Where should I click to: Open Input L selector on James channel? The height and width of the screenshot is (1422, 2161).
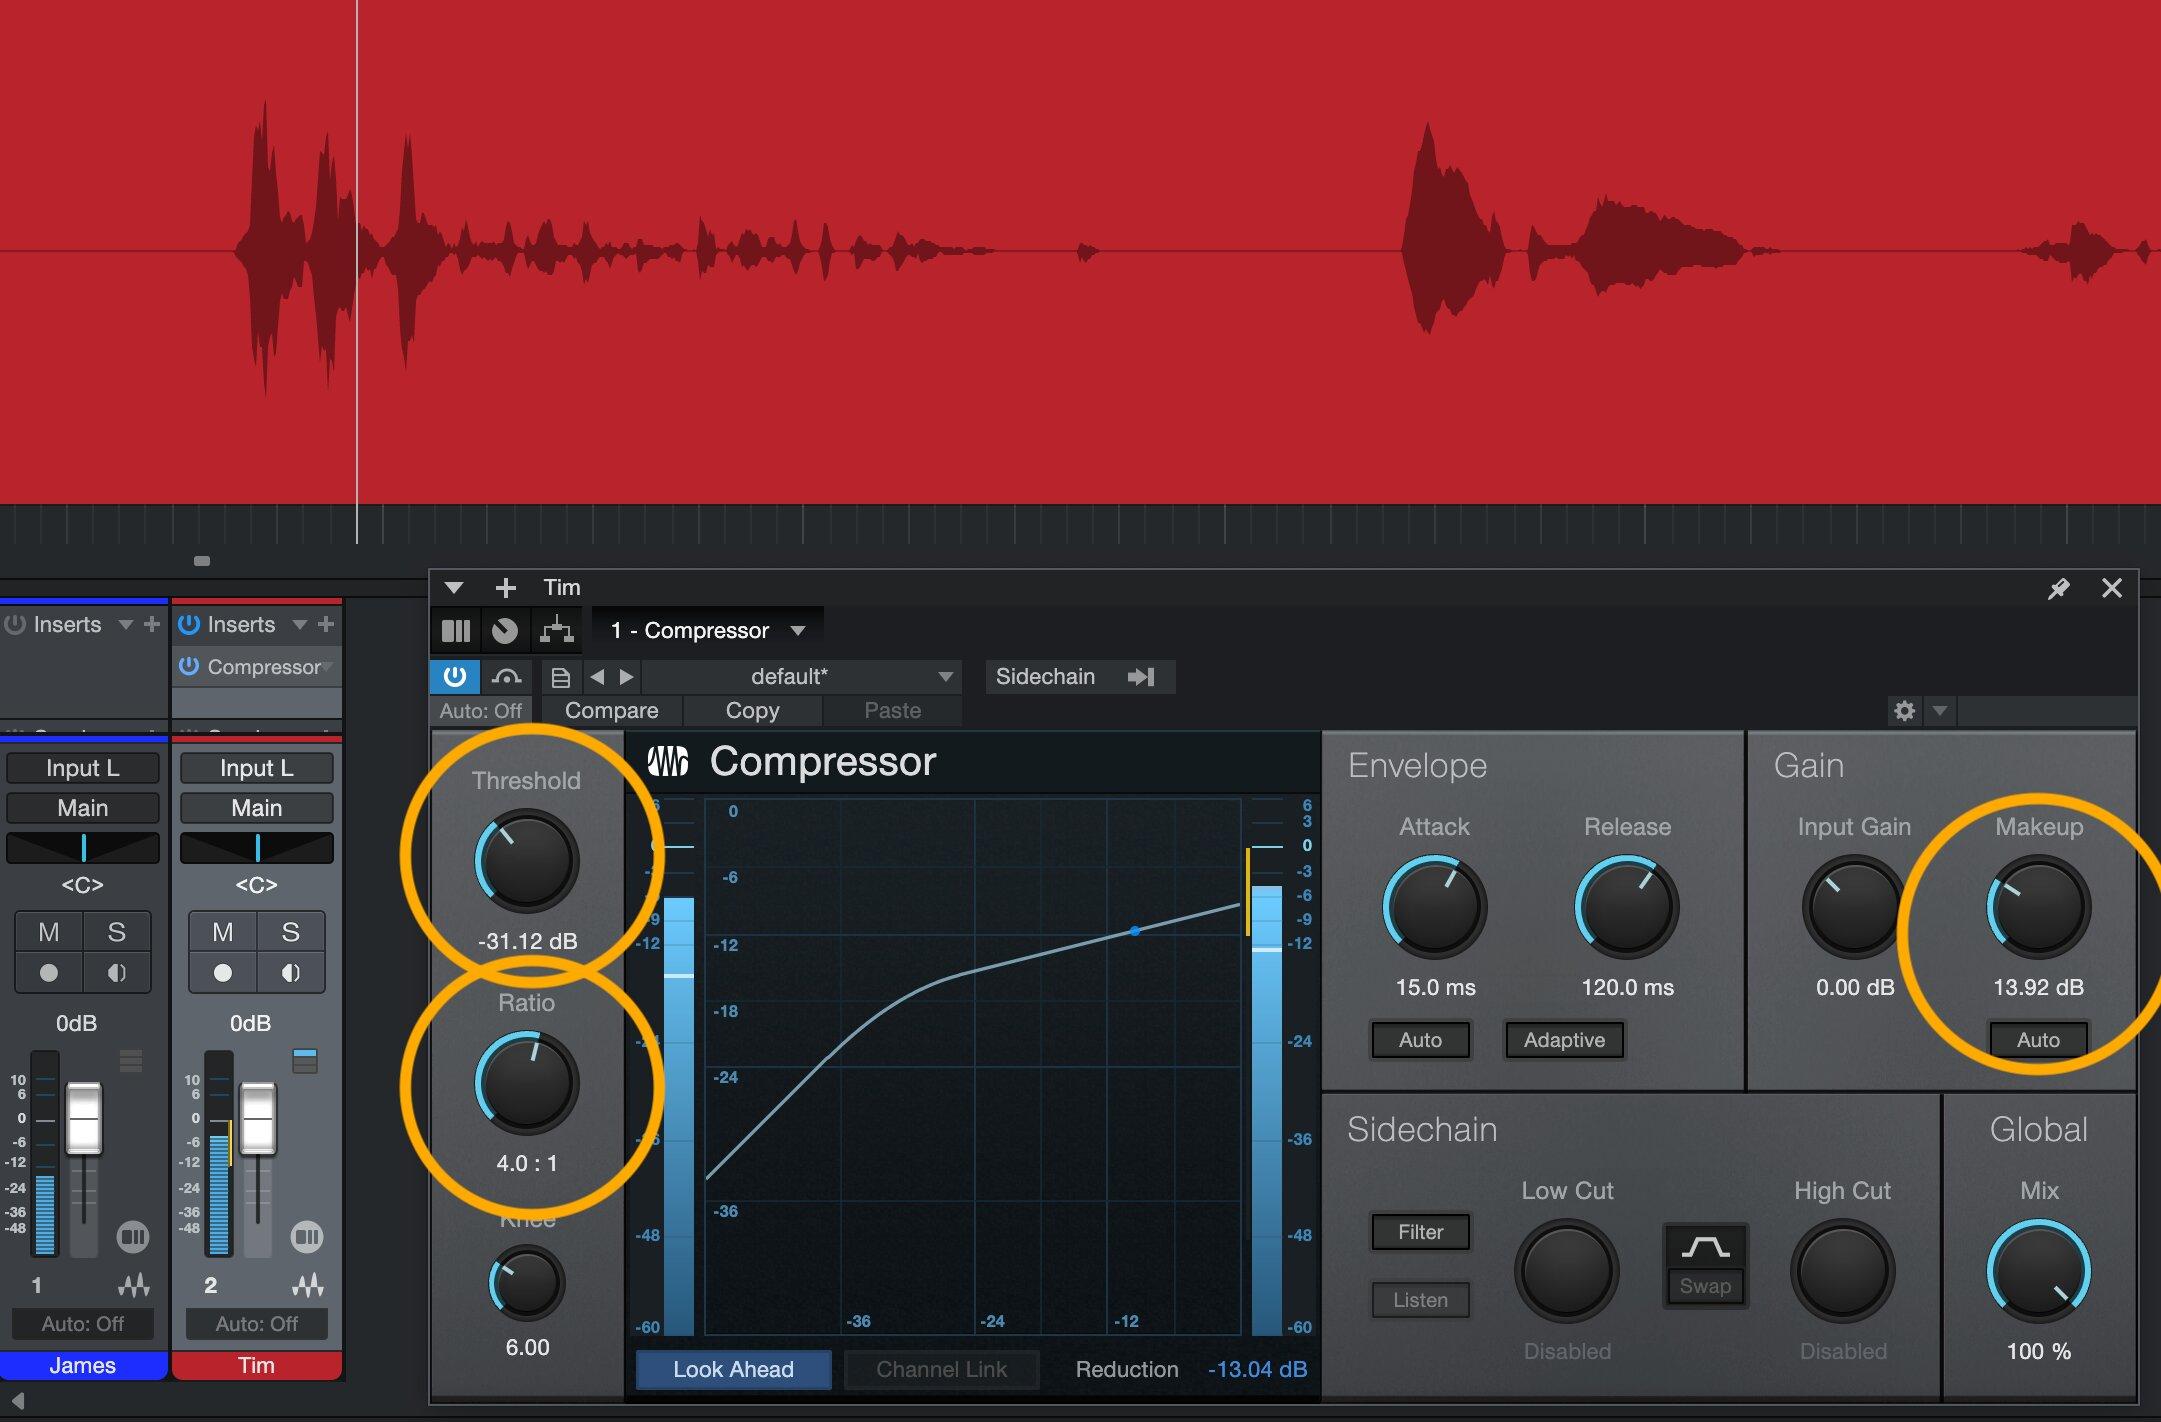83,768
